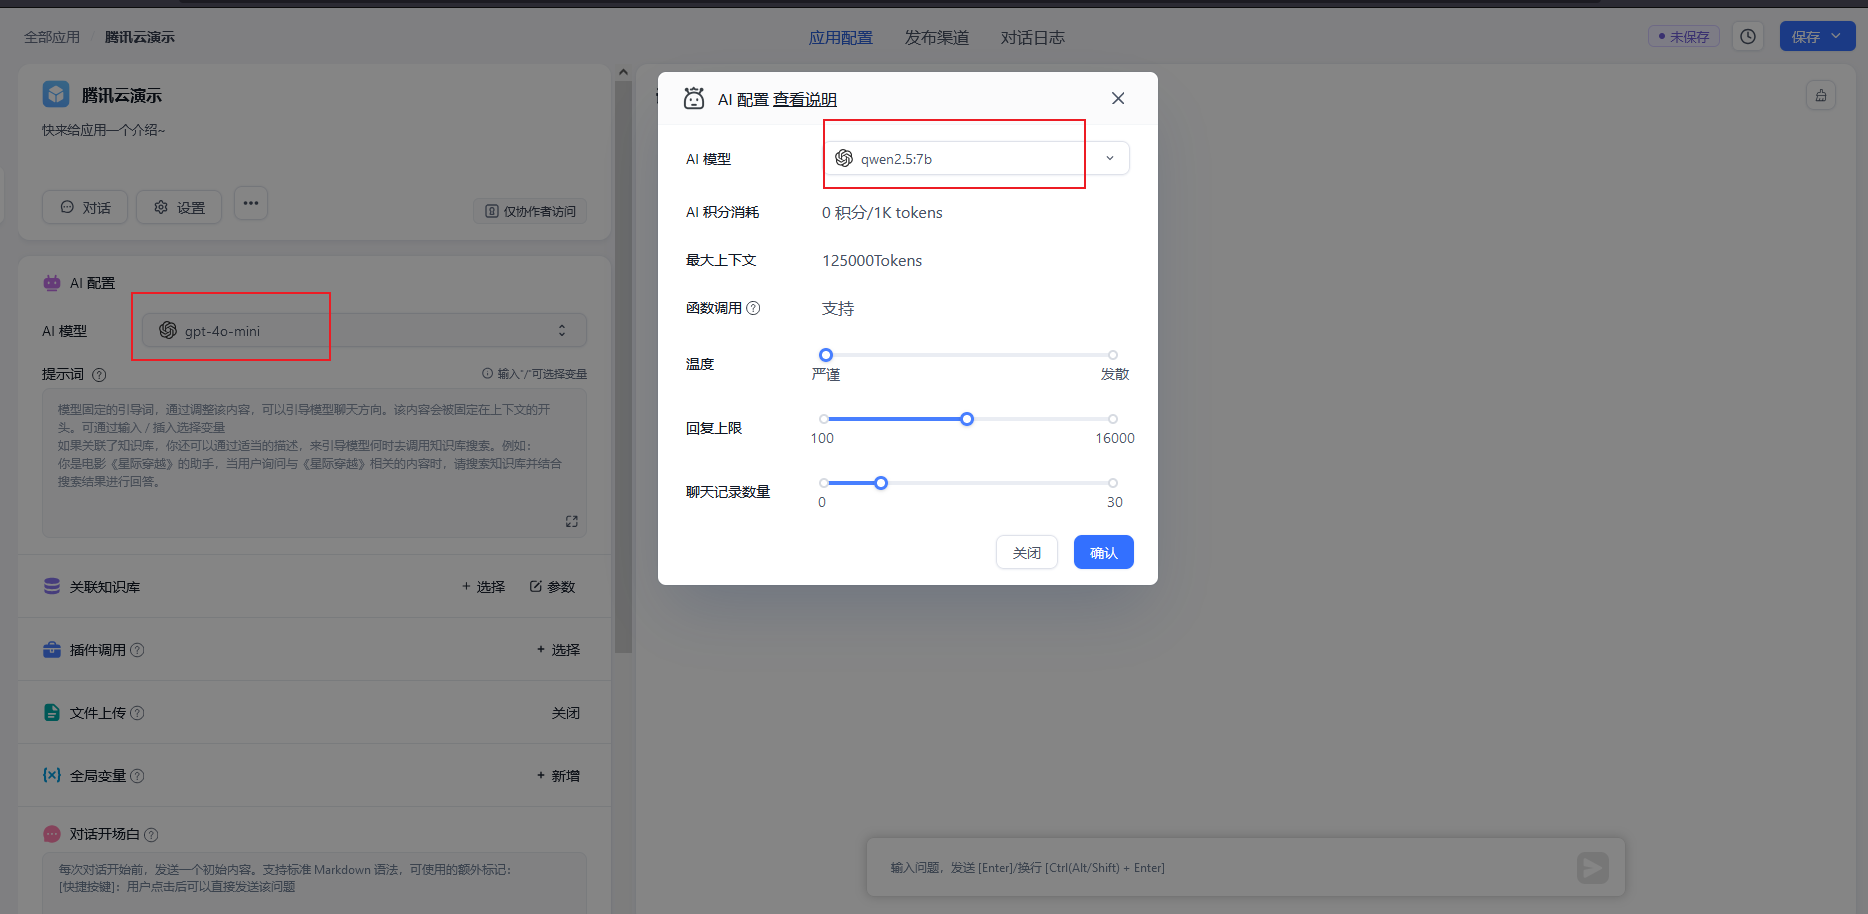Click the 125000Tokens value
1868x914 pixels.
872,260
